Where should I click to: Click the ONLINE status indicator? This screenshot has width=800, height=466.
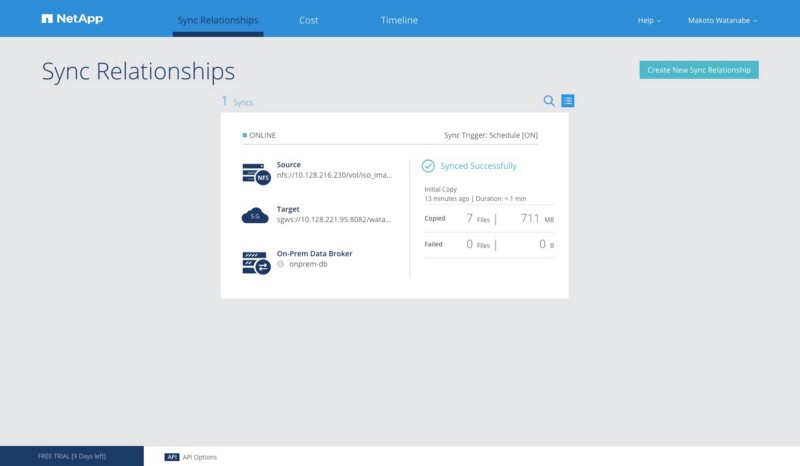pyautogui.click(x=259, y=135)
